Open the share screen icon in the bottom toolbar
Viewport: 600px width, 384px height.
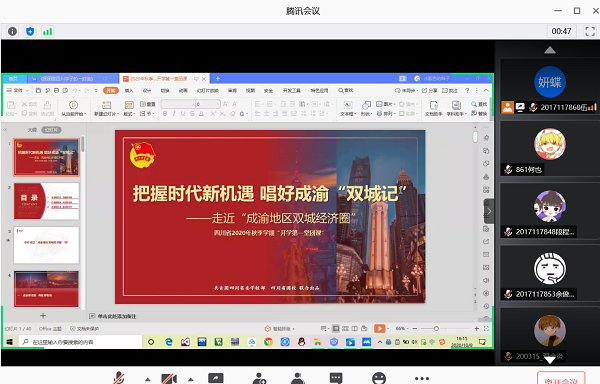[x=215, y=379]
